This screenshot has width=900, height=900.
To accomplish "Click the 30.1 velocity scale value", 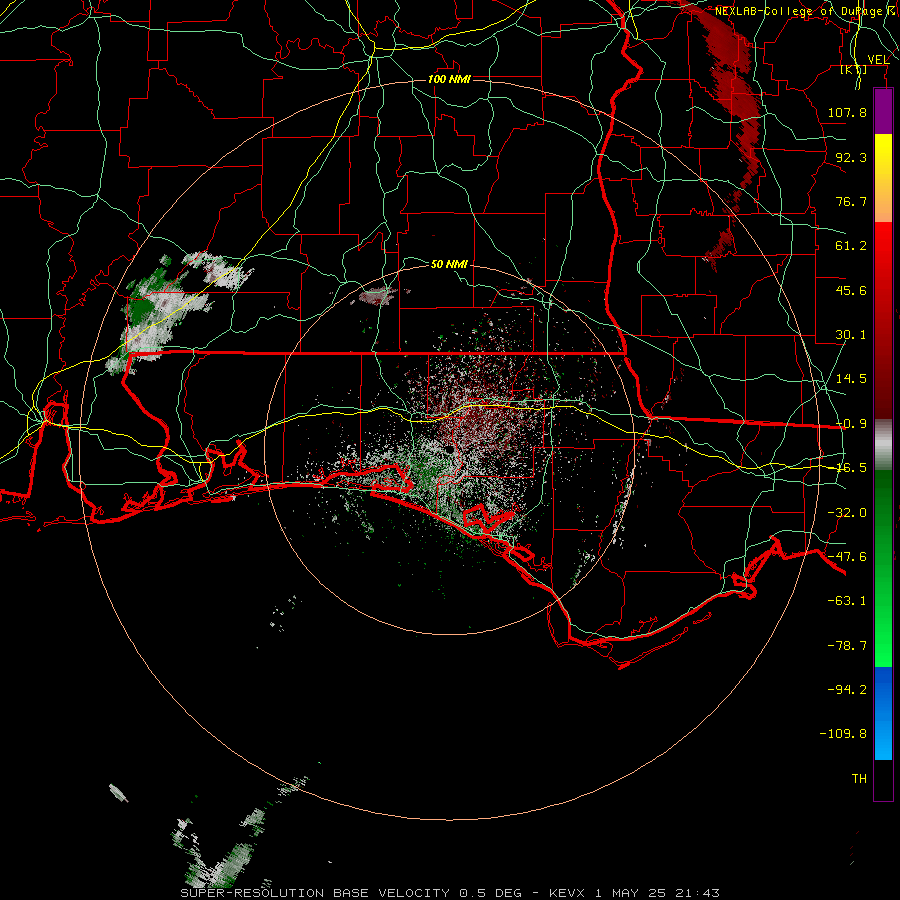I will coord(851,335).
